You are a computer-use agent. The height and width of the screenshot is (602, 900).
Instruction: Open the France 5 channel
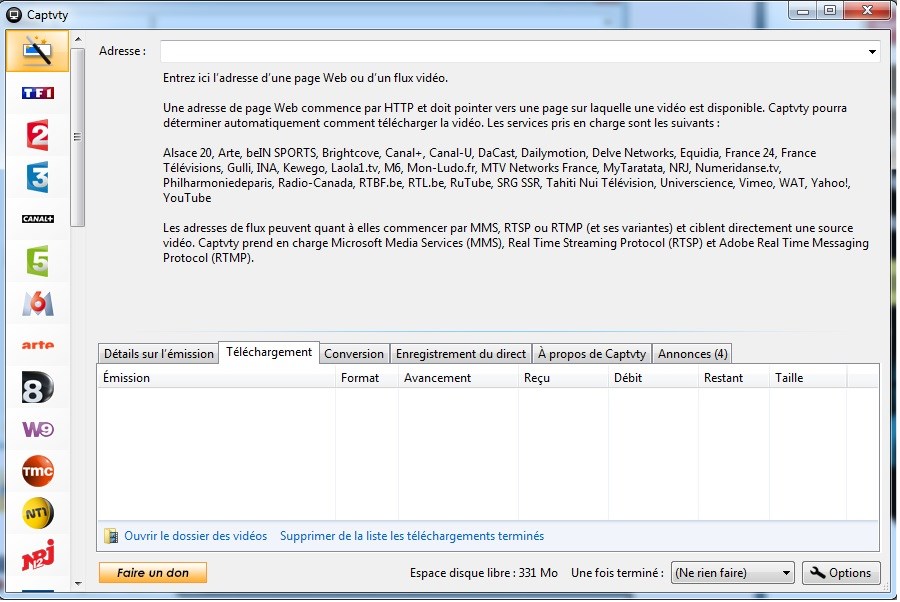[x=37, y=261]
